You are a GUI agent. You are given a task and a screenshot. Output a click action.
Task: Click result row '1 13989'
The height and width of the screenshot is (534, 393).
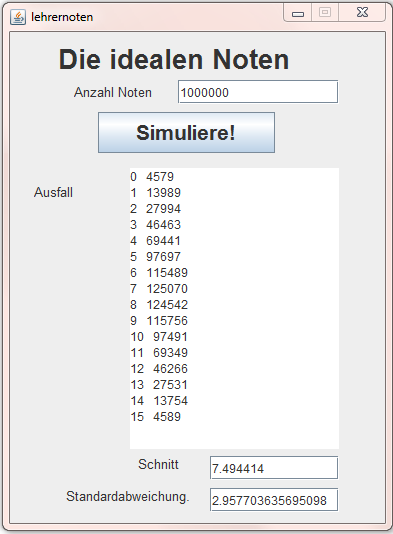pos(155,193)
